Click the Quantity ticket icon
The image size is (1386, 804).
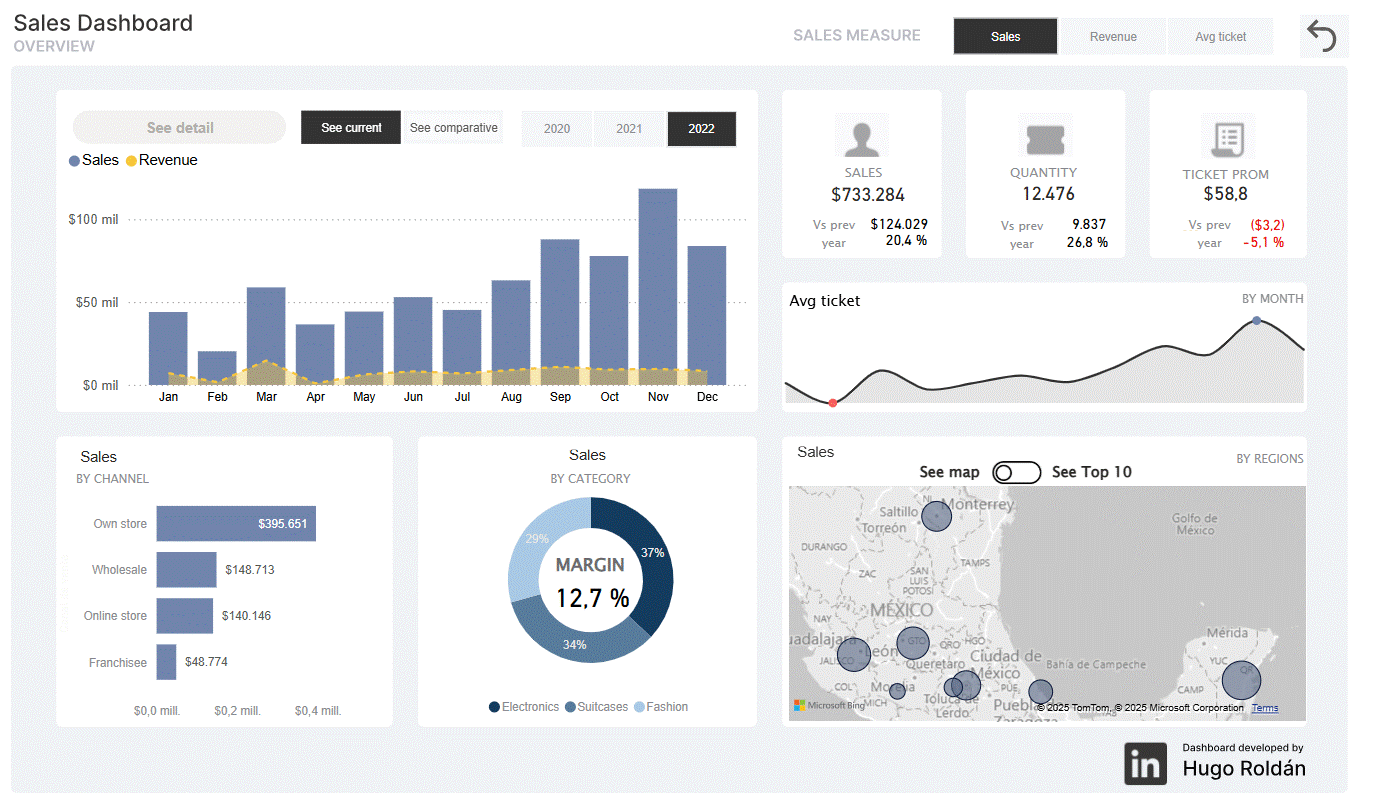click(x=1045, y=136)
